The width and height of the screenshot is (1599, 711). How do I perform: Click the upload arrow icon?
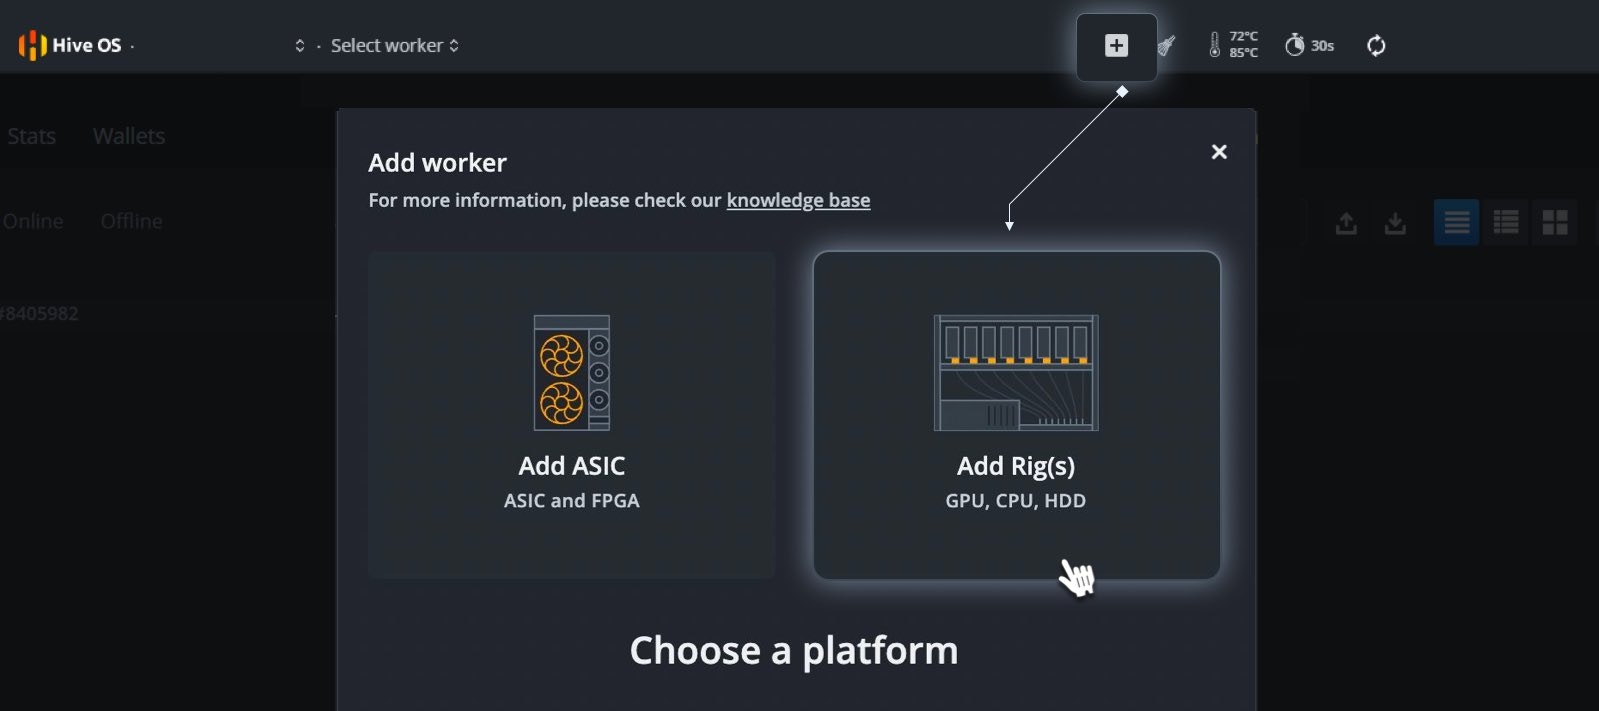tap(1346, 222)
